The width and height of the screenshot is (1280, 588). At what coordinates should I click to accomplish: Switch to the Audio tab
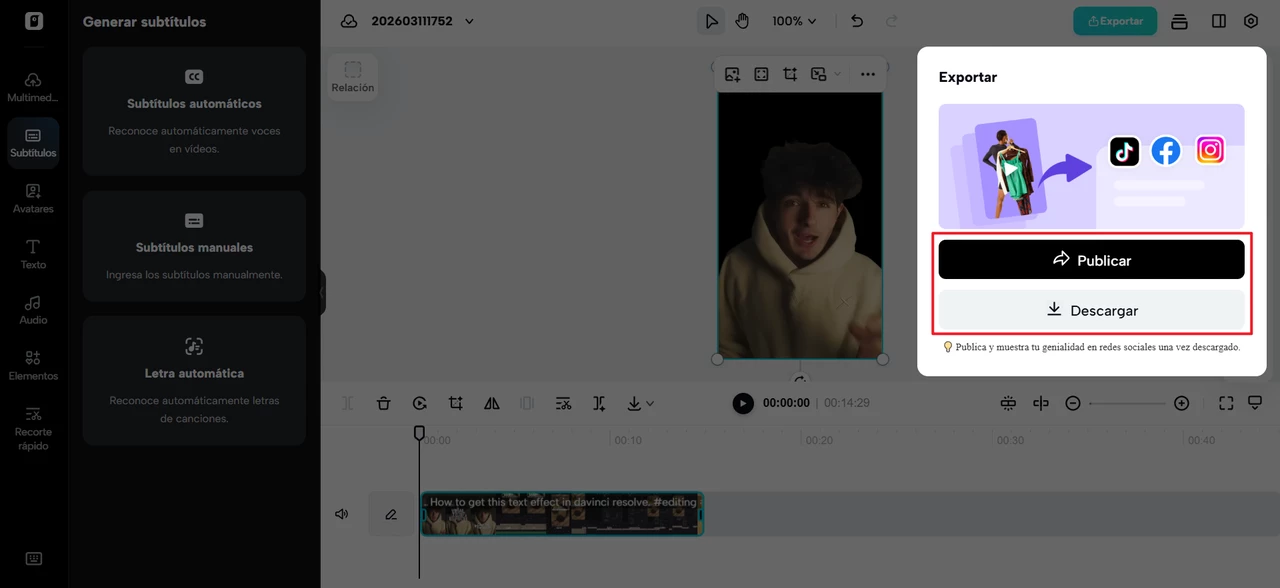[x=33, y=309]
